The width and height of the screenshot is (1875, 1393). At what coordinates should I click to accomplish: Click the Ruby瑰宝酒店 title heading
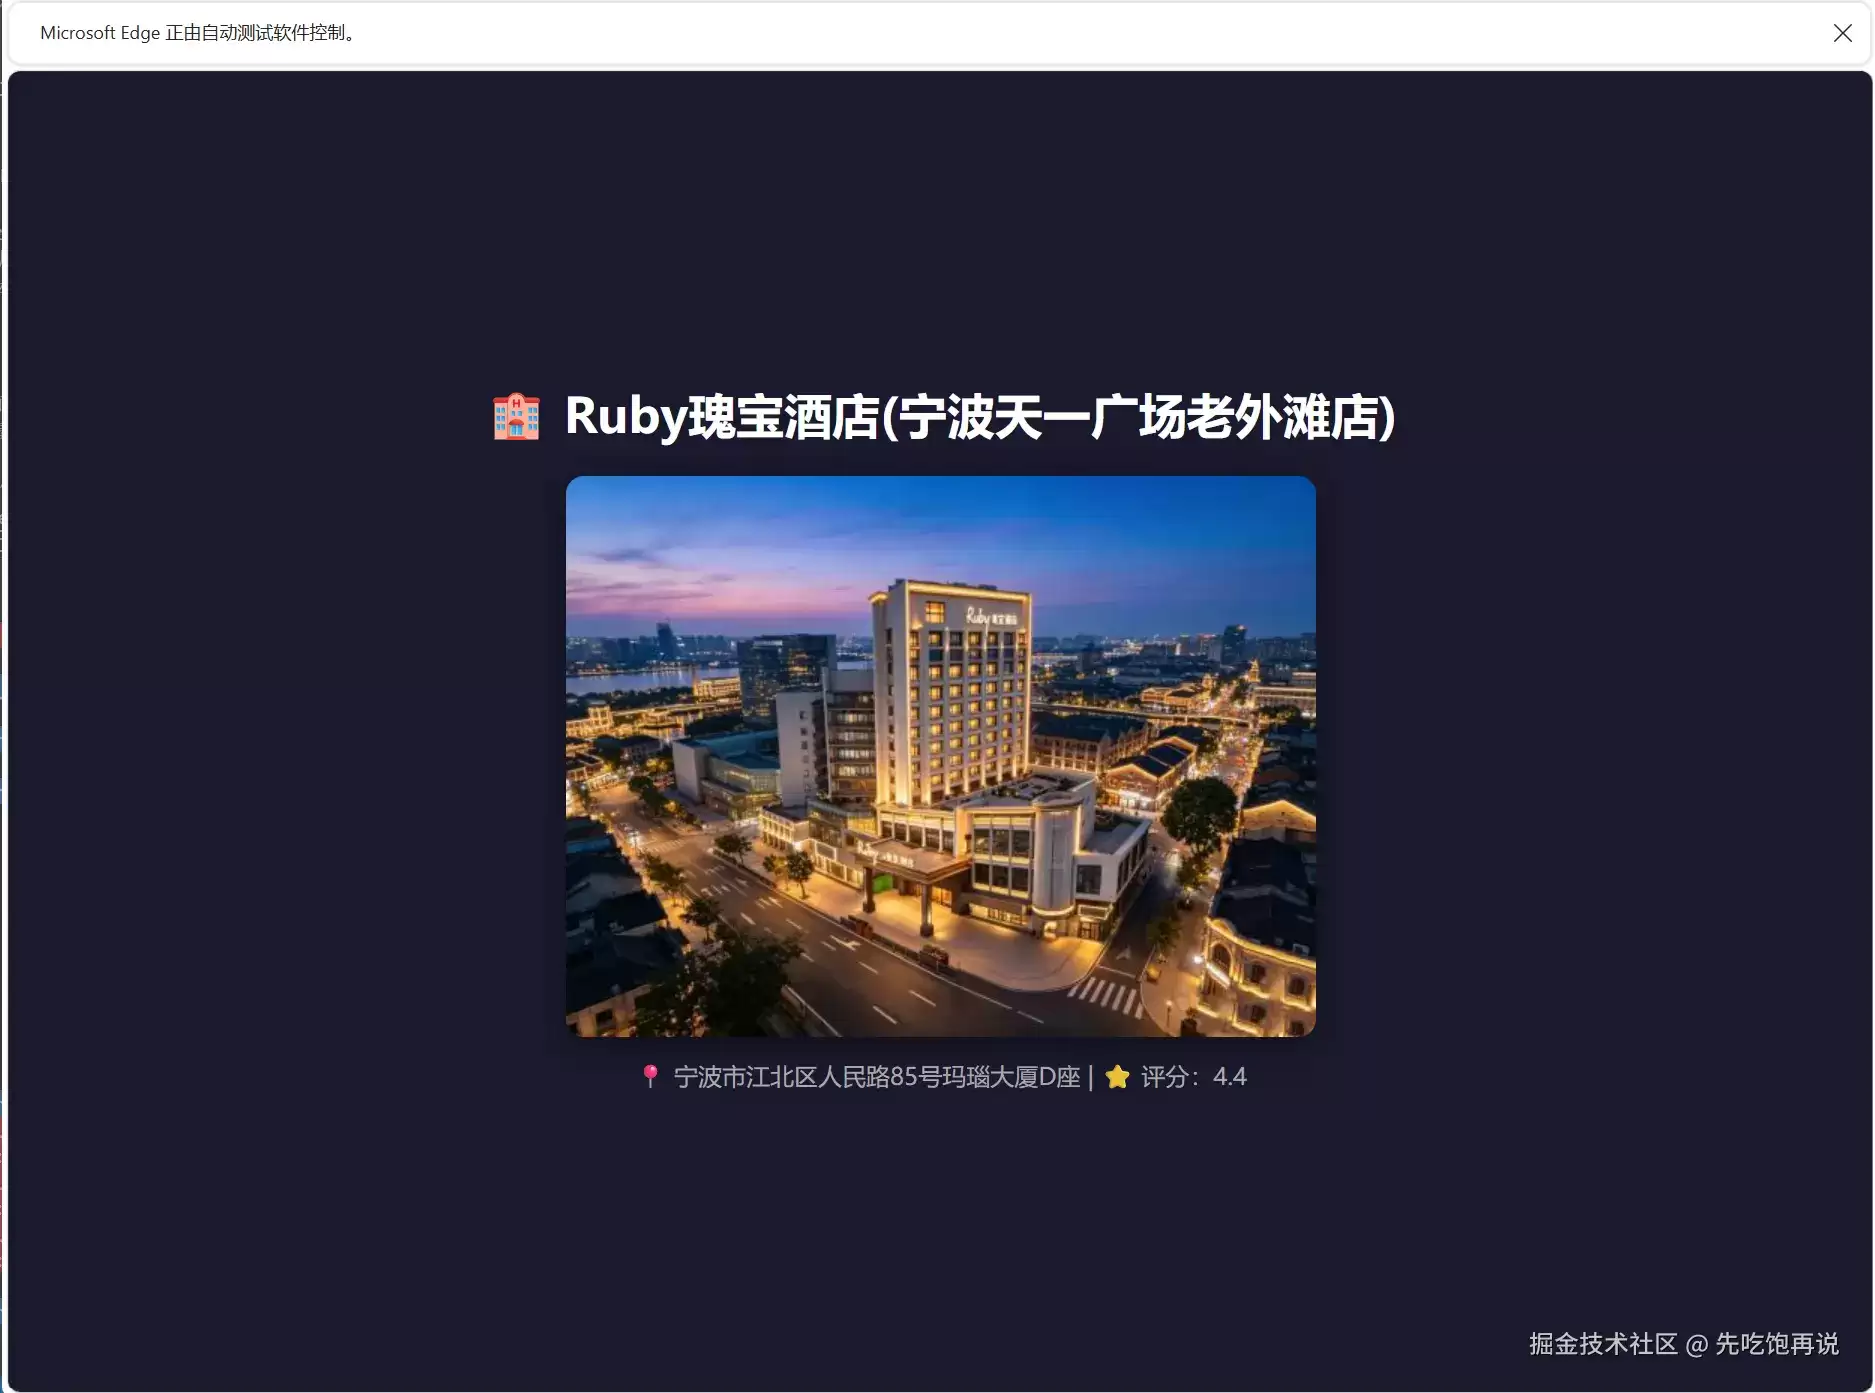point(980,417)
